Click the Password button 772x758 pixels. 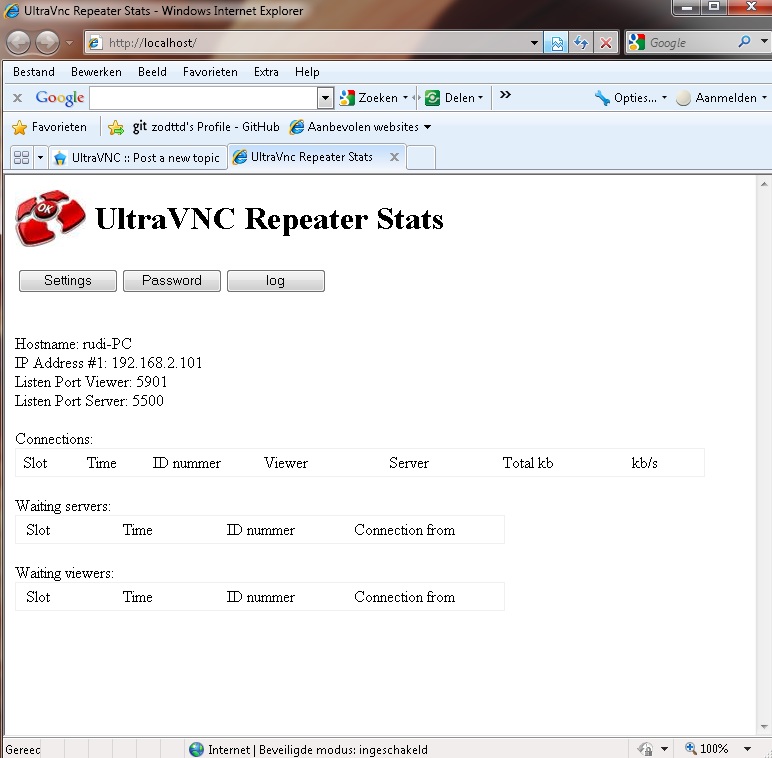pyautogui.click(x=172, y=281)
